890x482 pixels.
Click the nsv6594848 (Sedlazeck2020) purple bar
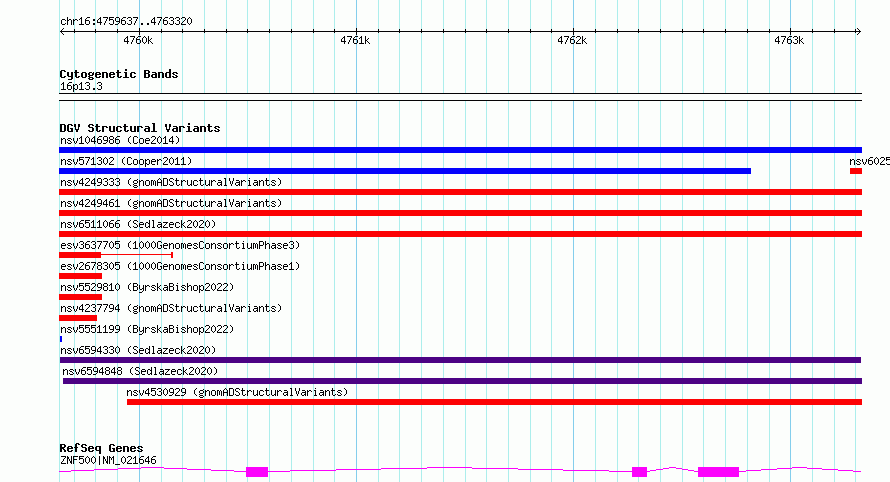tap(462, 381)
